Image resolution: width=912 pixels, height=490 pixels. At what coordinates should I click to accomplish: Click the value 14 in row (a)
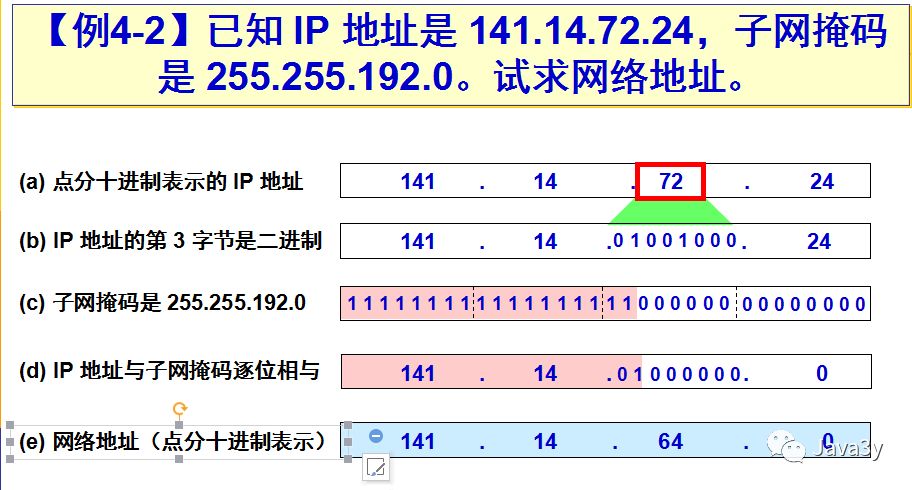coord(546,182)
